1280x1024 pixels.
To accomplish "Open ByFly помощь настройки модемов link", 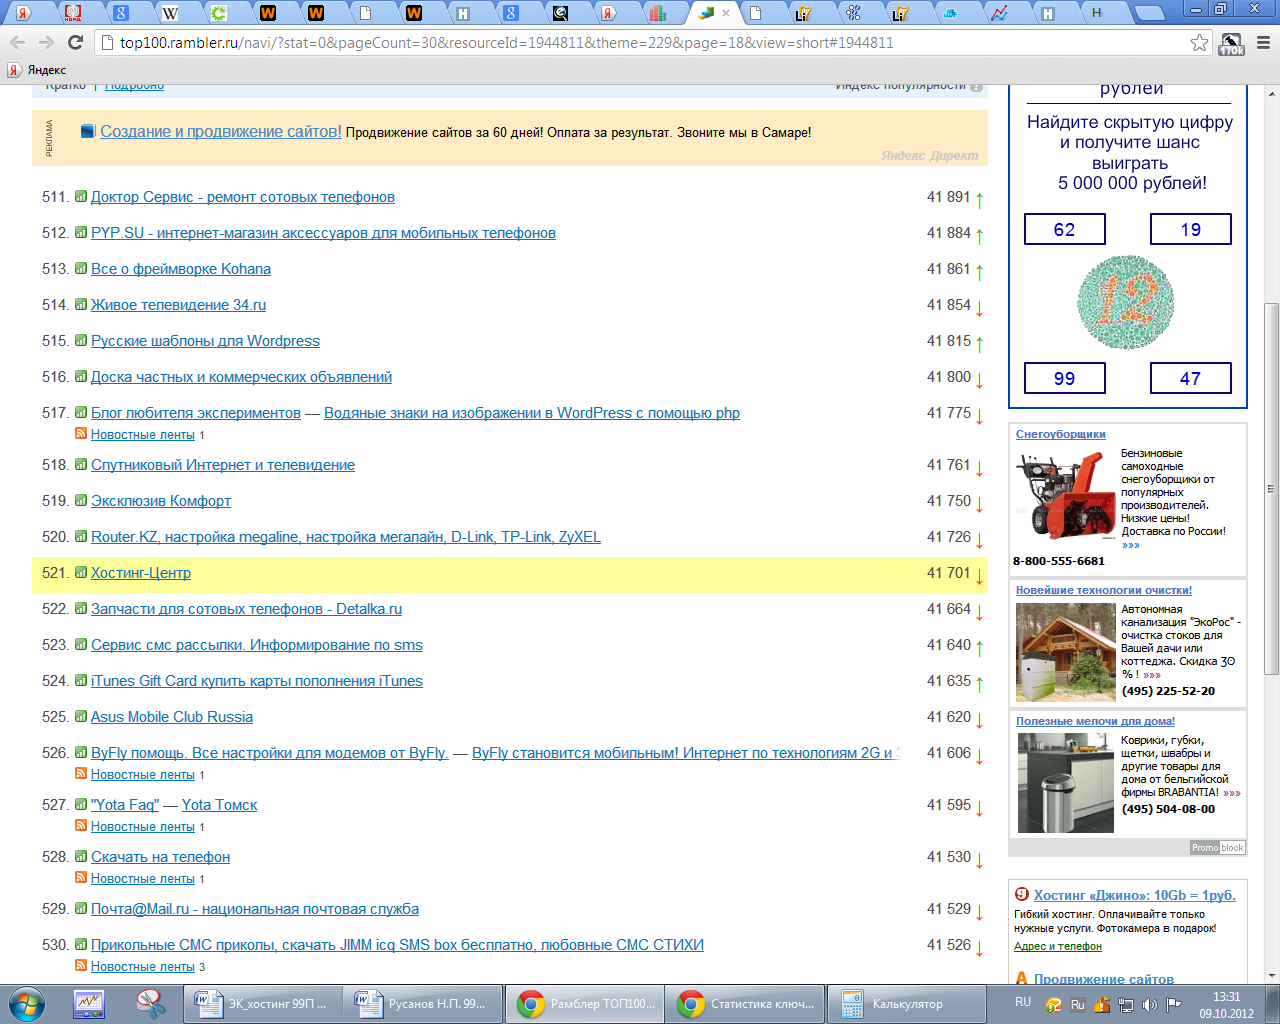I will [x=269, y=753].
